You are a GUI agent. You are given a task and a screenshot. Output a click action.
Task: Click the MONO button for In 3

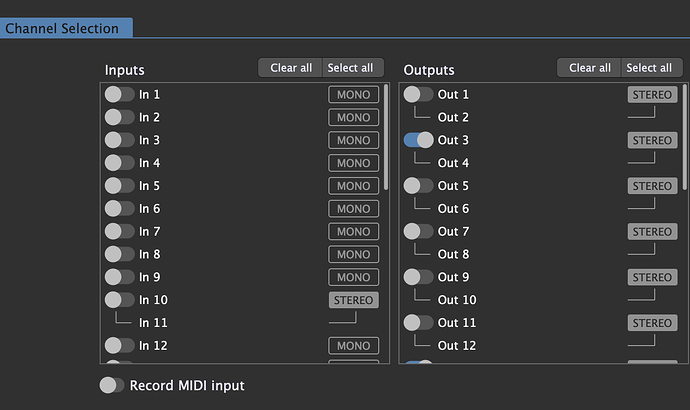(354, 141)
